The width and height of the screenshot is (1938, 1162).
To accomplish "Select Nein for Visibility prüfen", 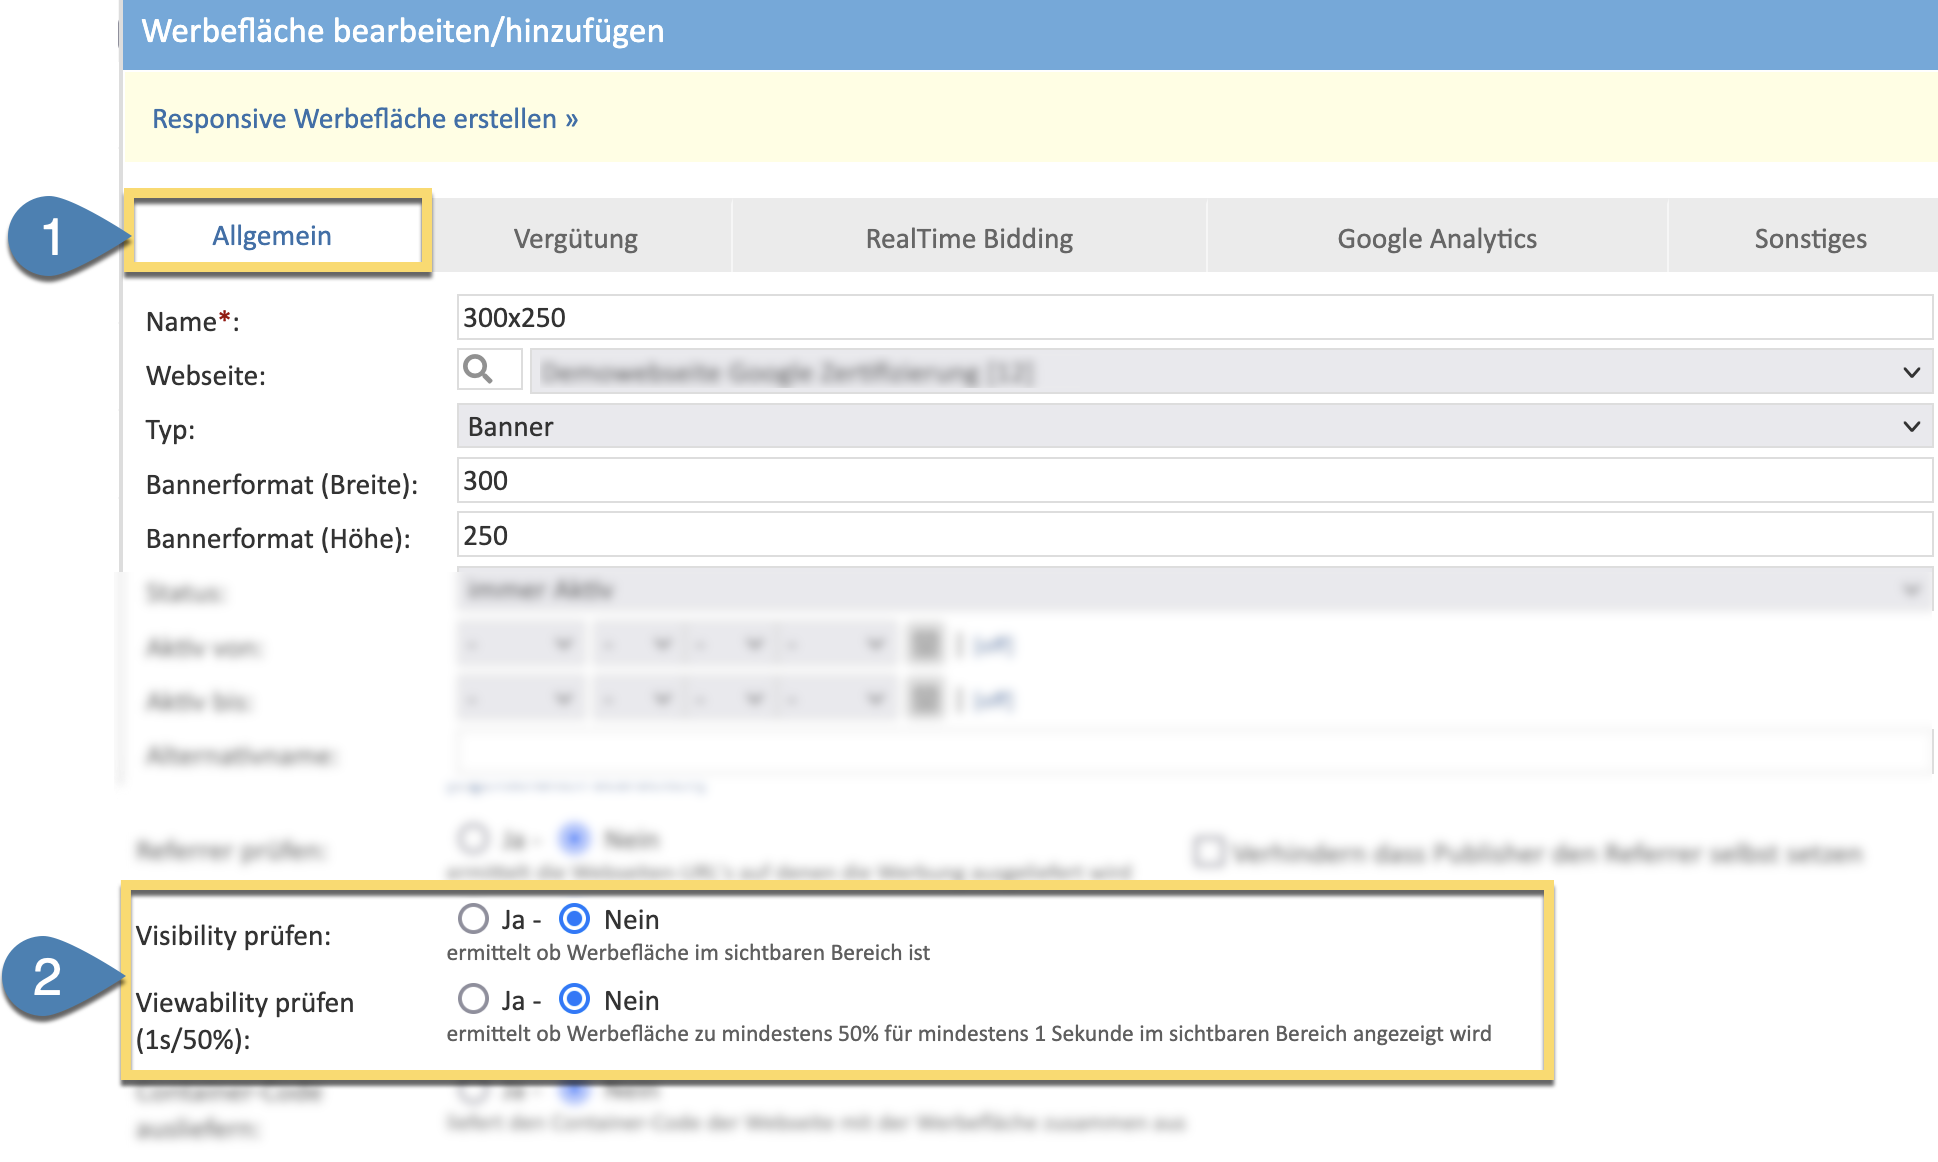I will click(575, 918).
